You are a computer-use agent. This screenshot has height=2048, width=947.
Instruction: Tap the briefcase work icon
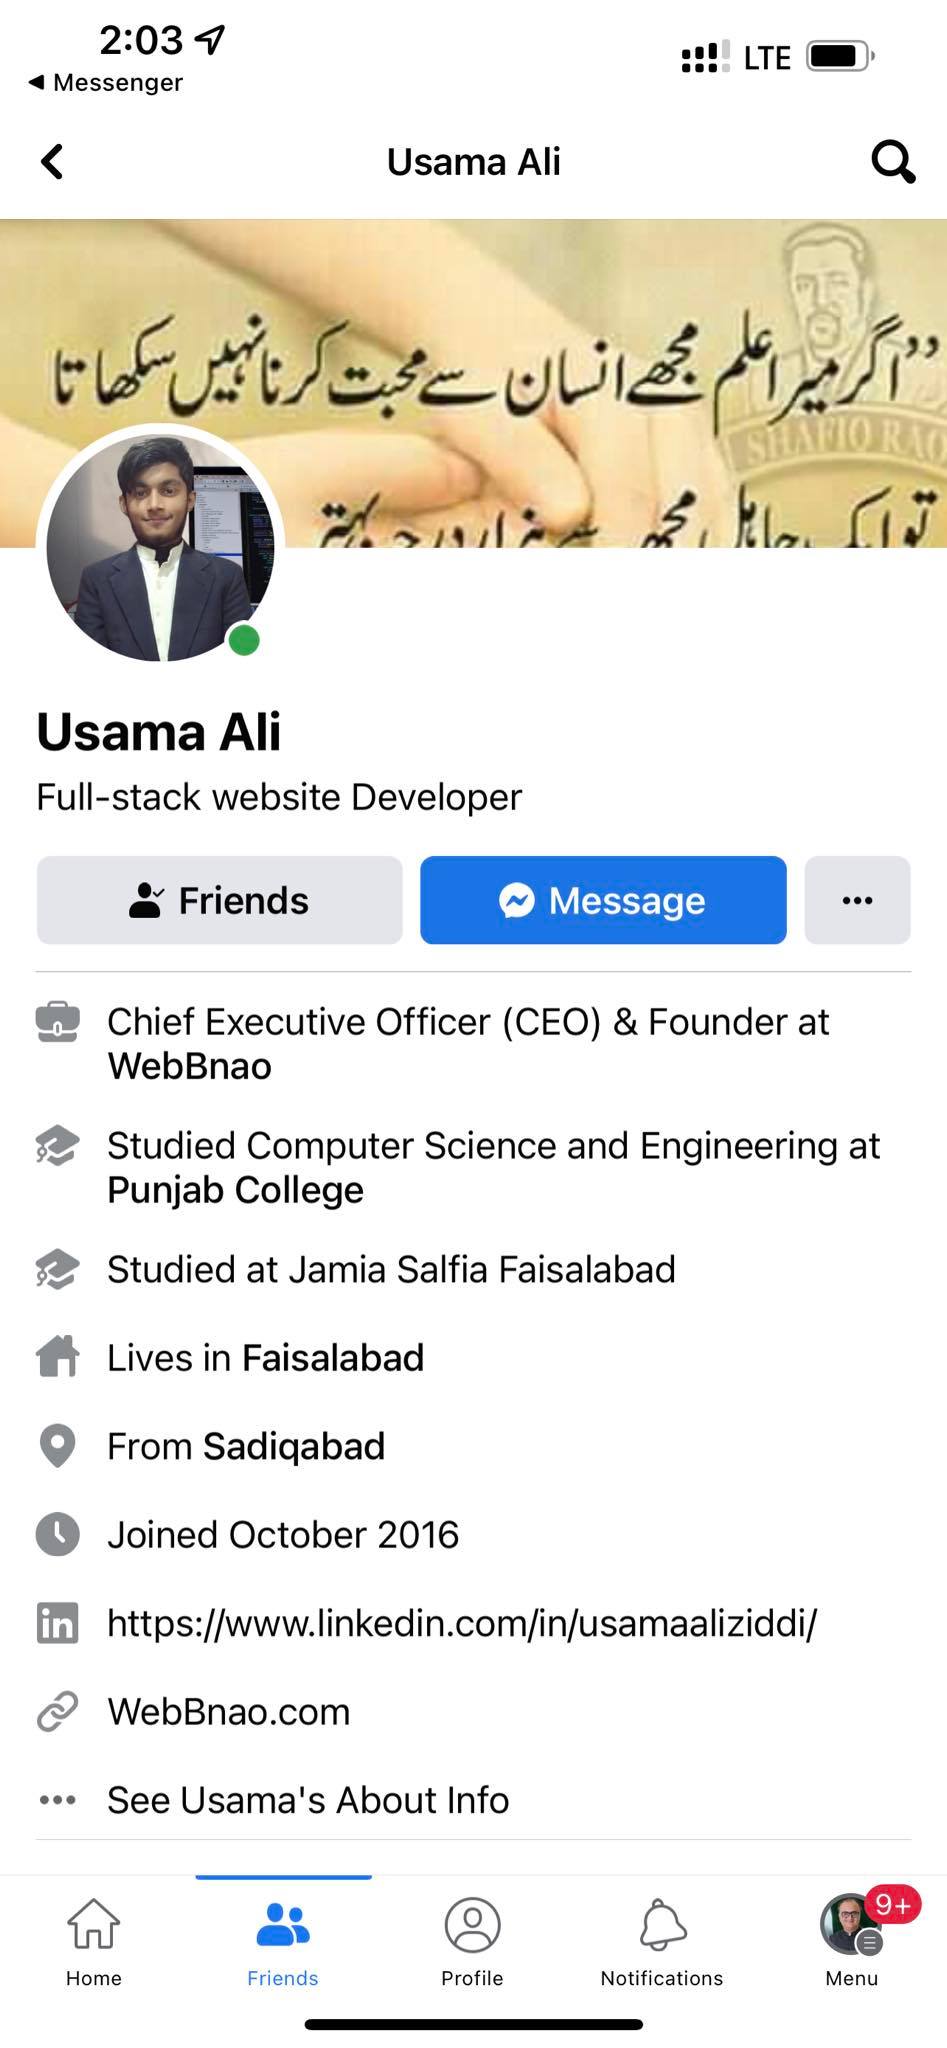point(57,1022)
